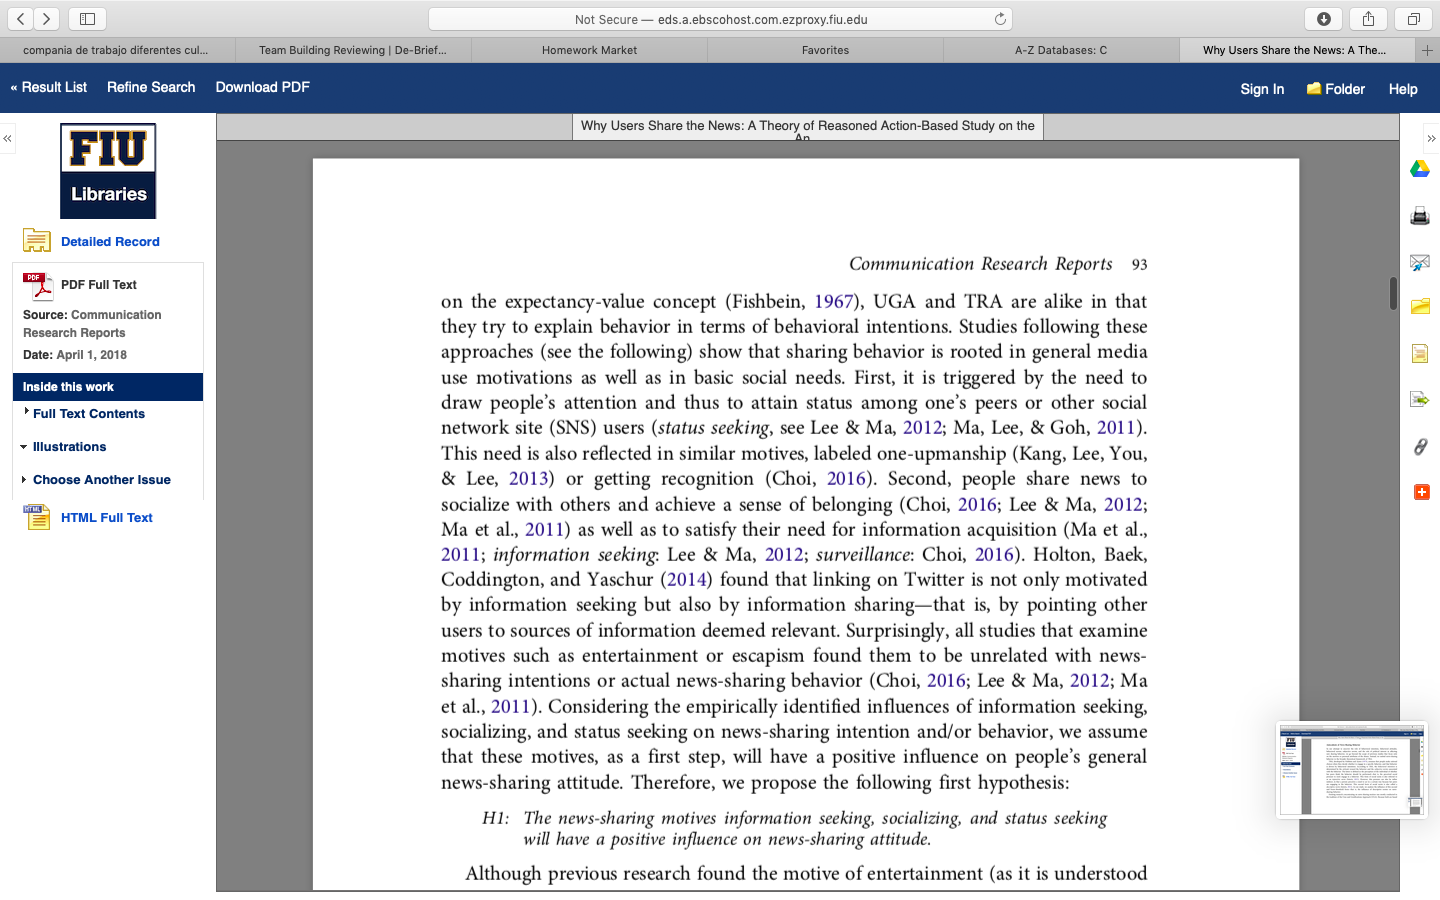This screenshot has width=1440, height=900.
Task: Click the FIU Libraries logo
Action: pos(108,171)
